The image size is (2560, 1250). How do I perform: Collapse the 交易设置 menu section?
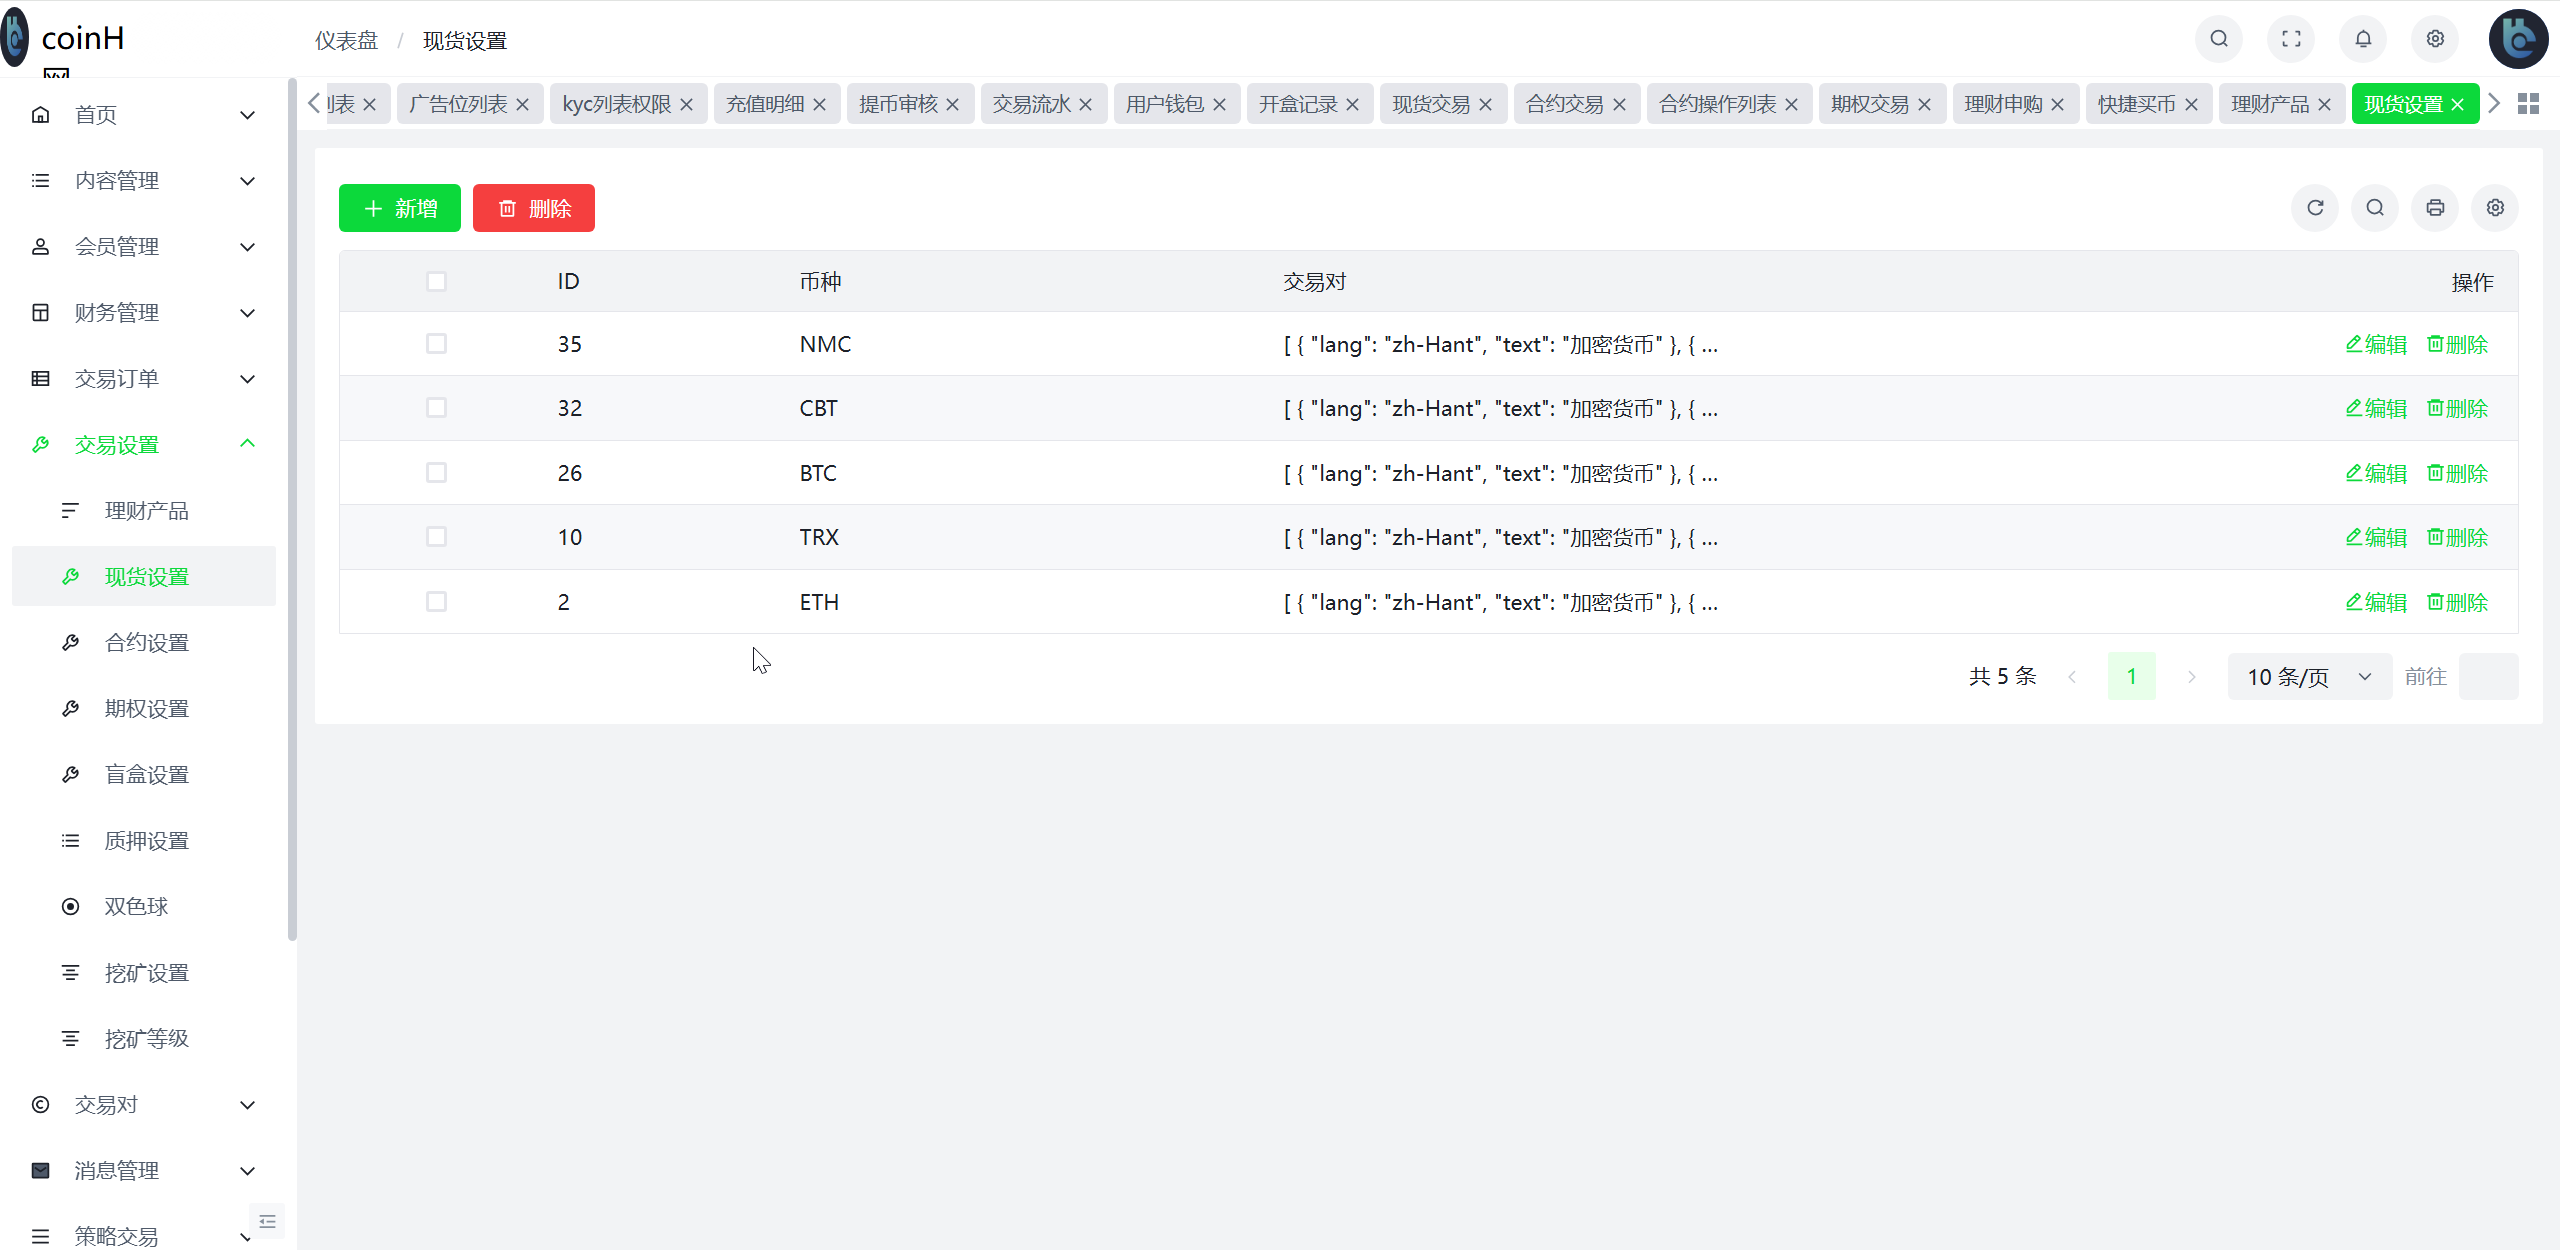point(144,445)
